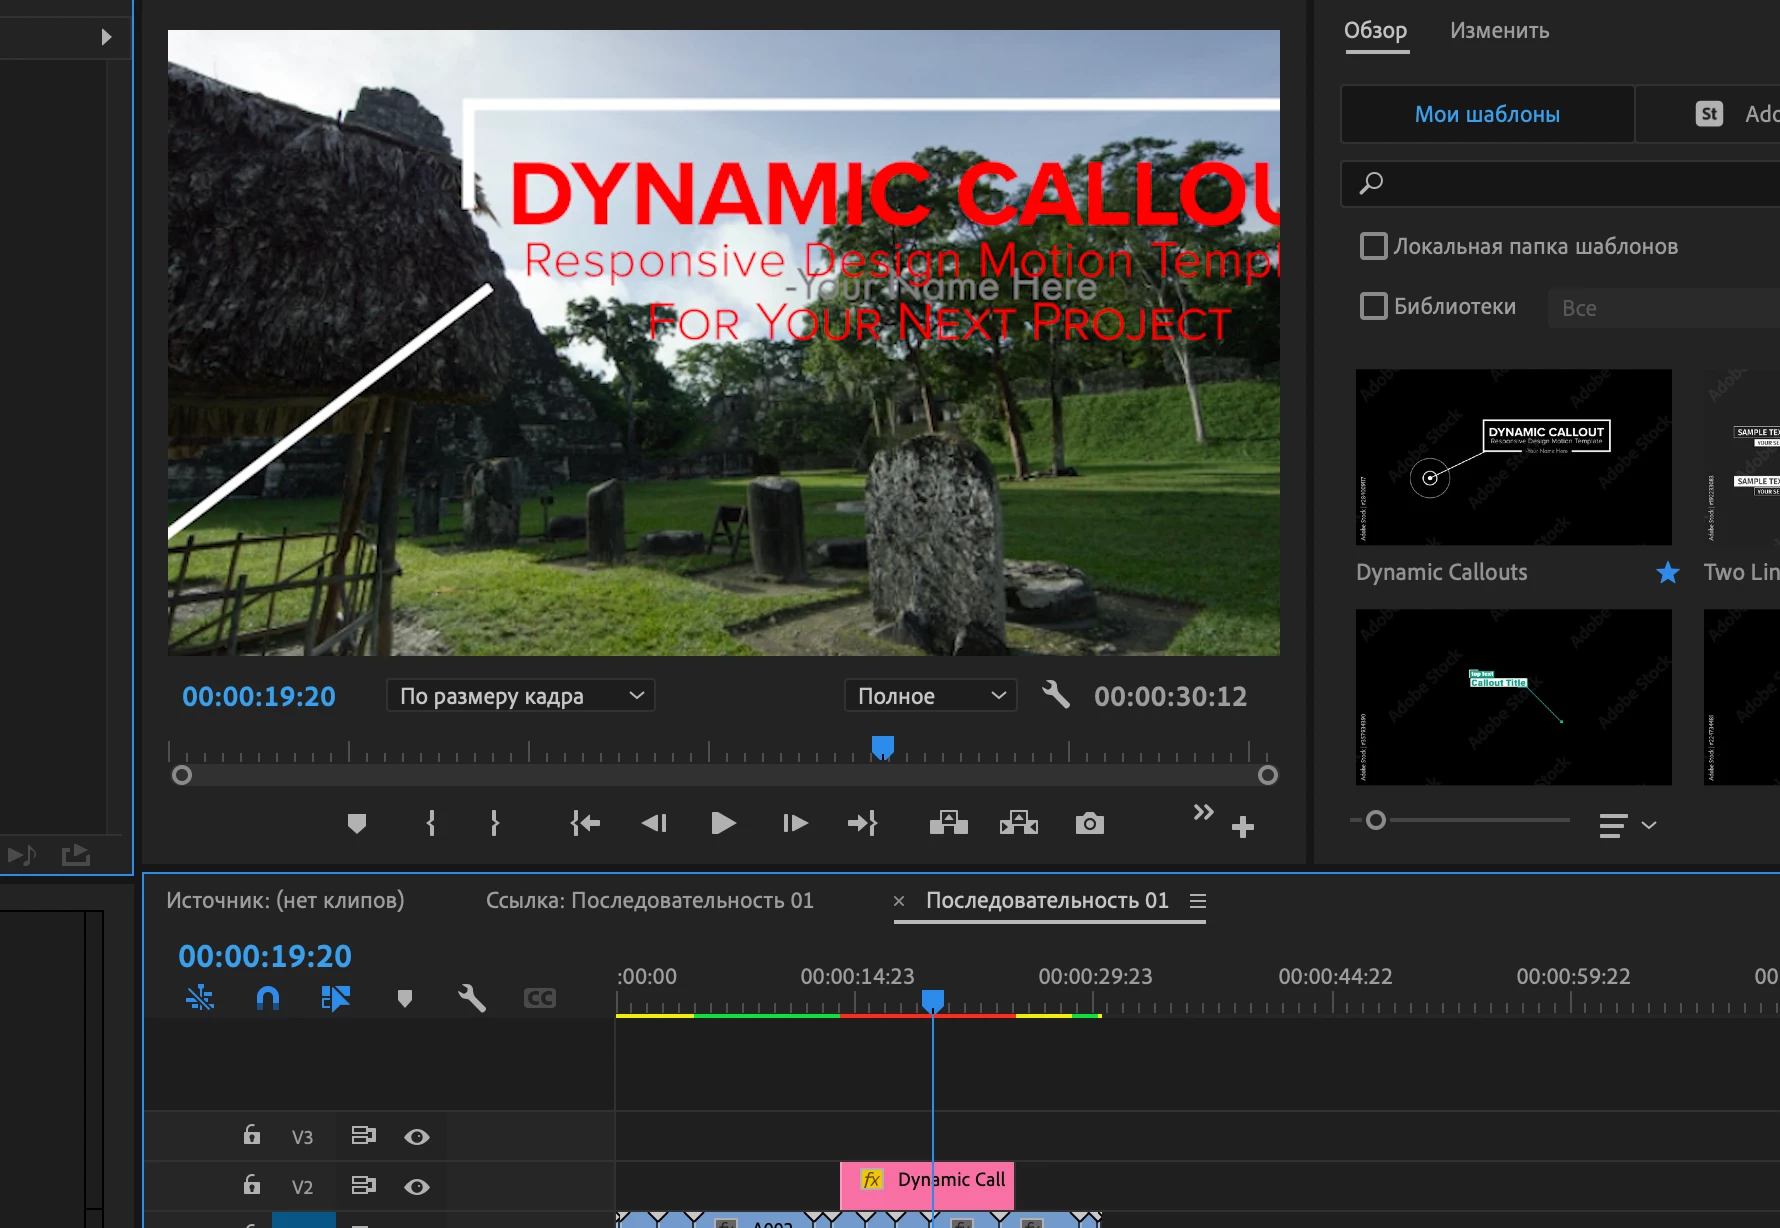Click the Export Frame camera icon
Screen dimensions: 1780x1228
click(1089, 823)
